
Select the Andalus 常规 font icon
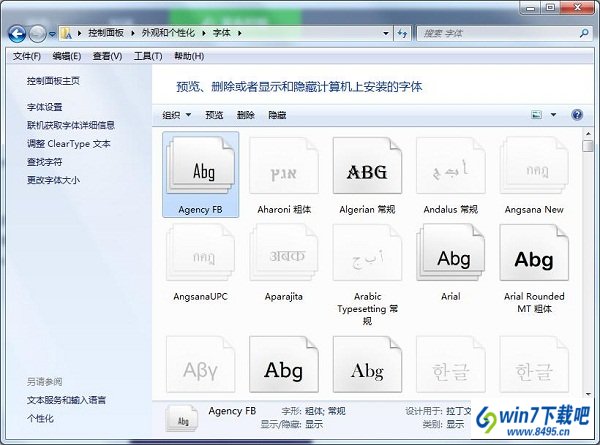tap(451, 166)
